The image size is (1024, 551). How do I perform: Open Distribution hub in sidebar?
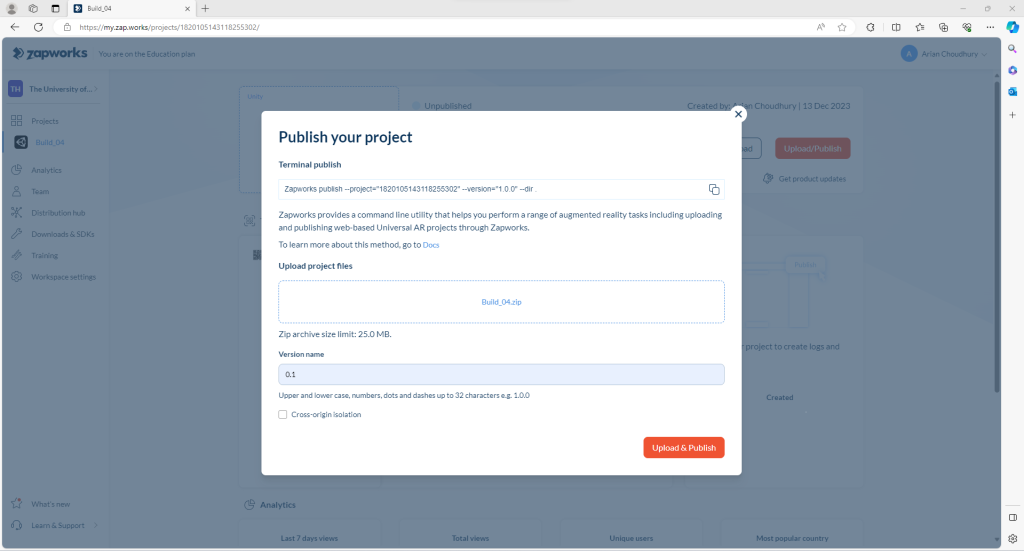(x=57, y=212)
